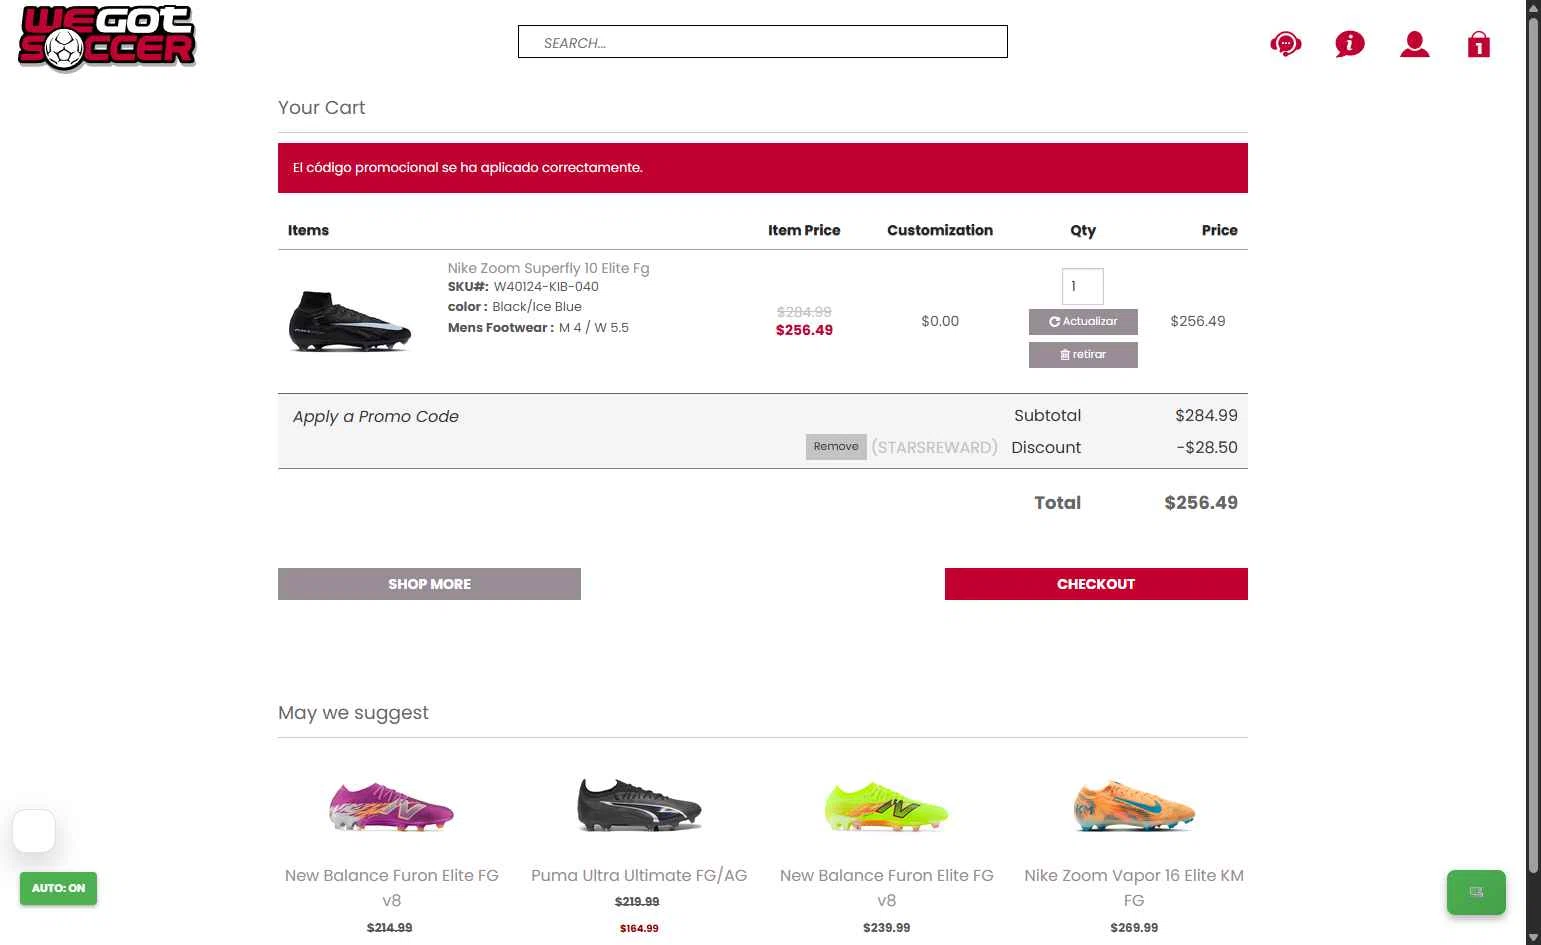Click the Actualizar update button
The height and width of the screenshot is (945, 1541).
pos(1083,321)
